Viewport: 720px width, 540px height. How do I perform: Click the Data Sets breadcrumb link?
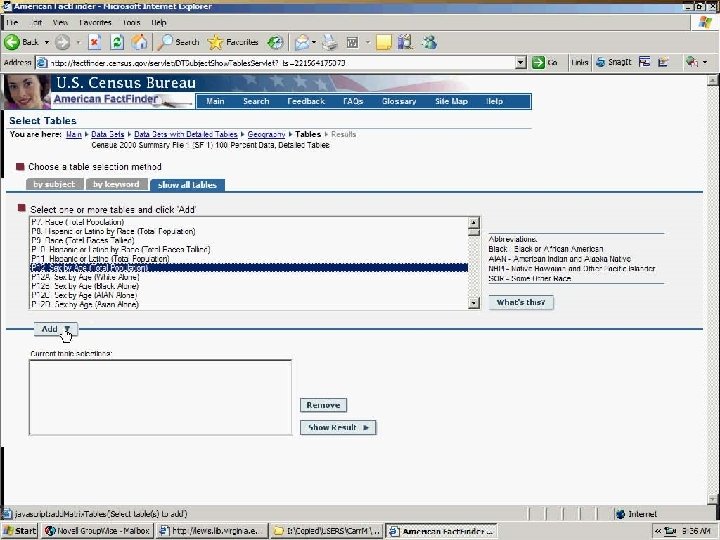pos(107,134)
